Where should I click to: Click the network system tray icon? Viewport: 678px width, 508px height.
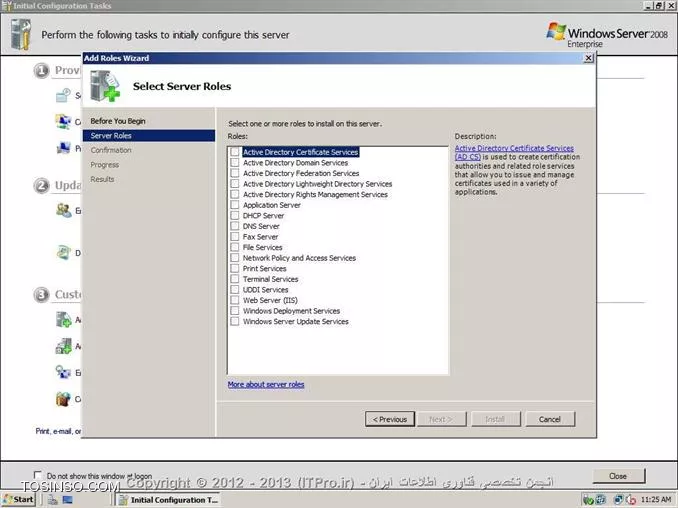click(619, 500)
